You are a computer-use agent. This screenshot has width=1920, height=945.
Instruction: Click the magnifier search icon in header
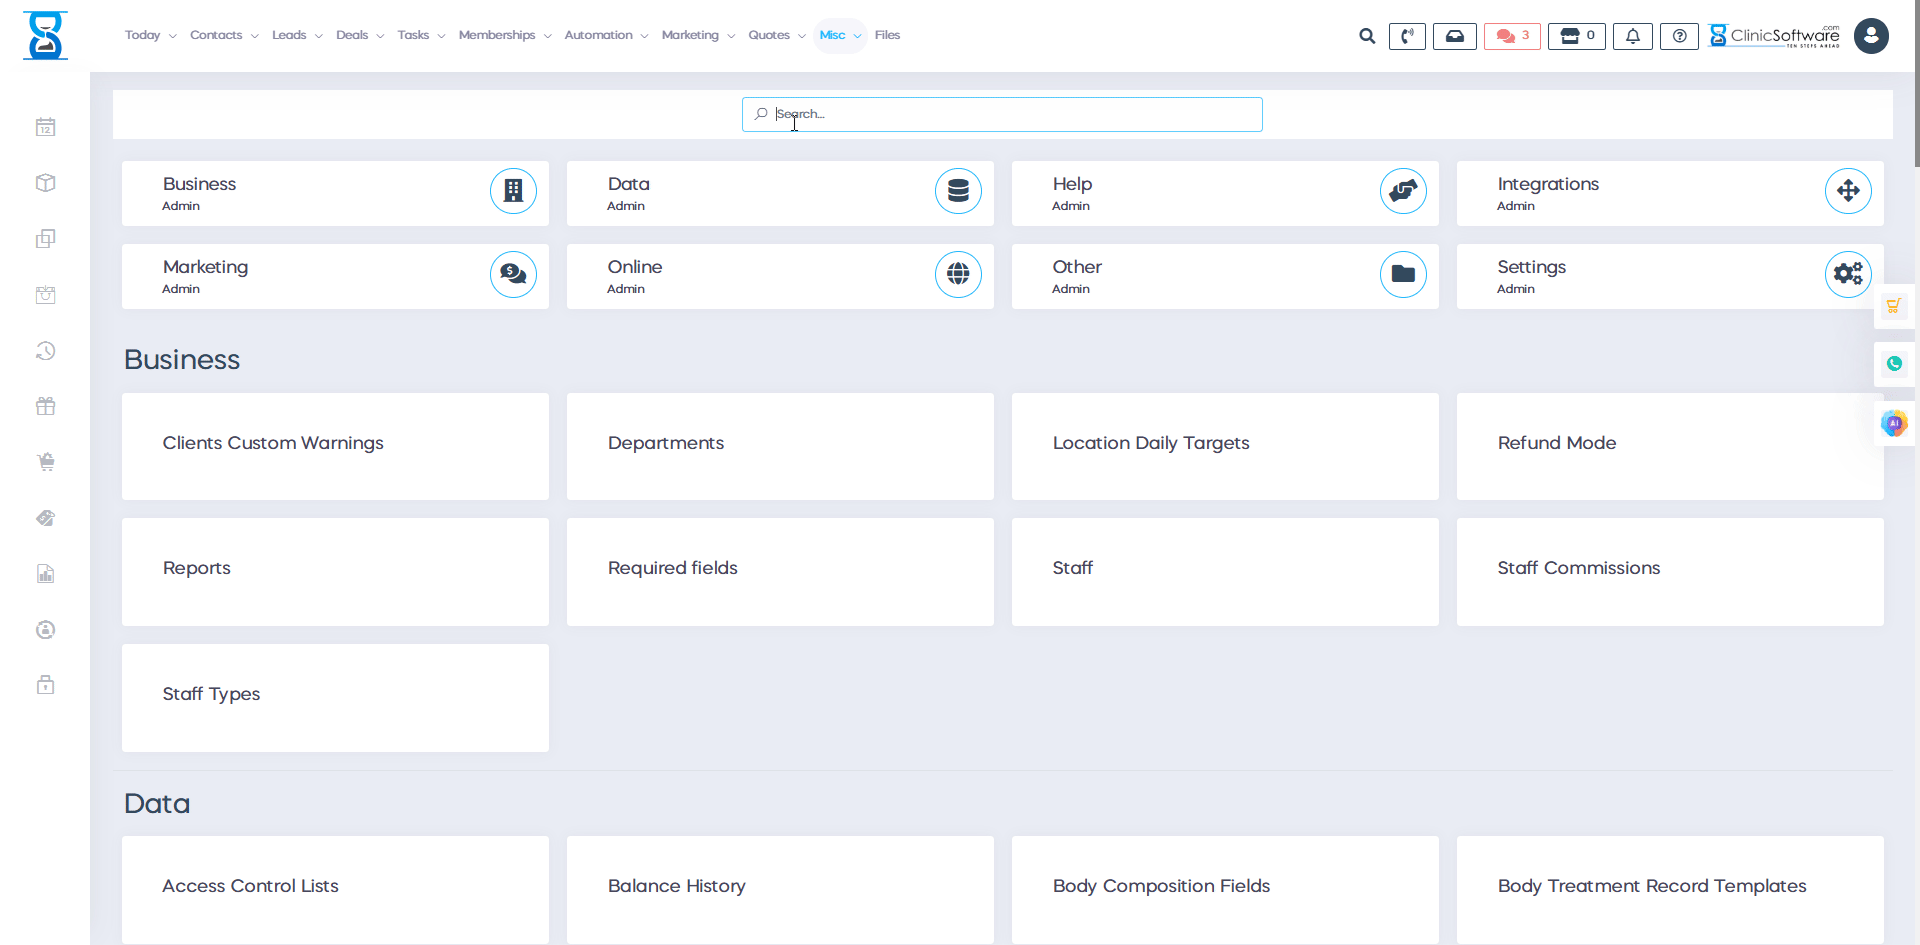click(1367, 35)
